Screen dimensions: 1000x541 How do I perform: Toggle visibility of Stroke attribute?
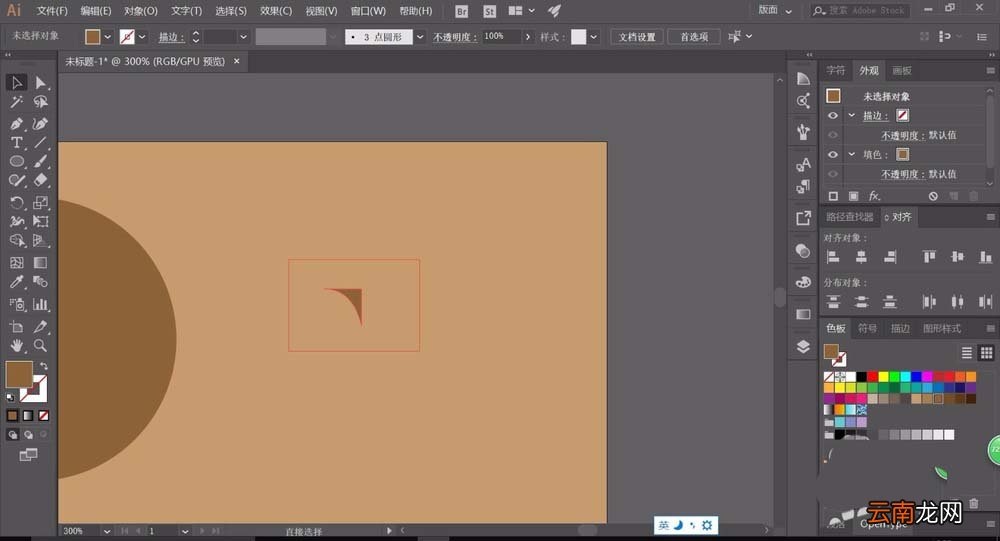(x=833, y=115)
